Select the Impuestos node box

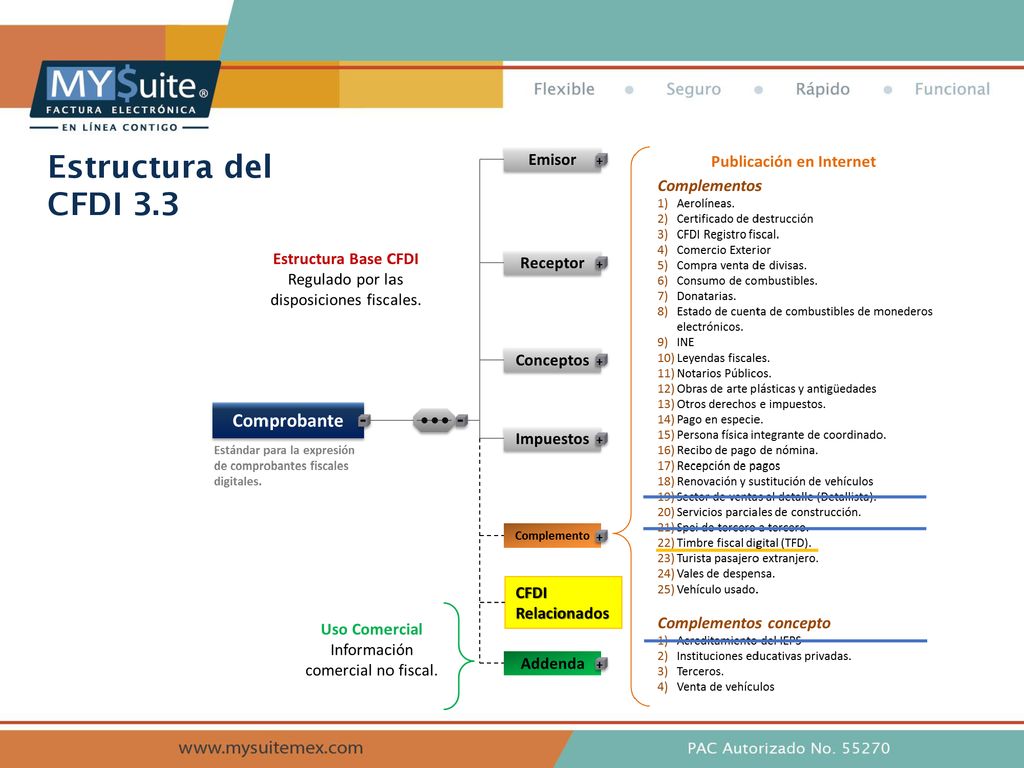pos(552,440)
